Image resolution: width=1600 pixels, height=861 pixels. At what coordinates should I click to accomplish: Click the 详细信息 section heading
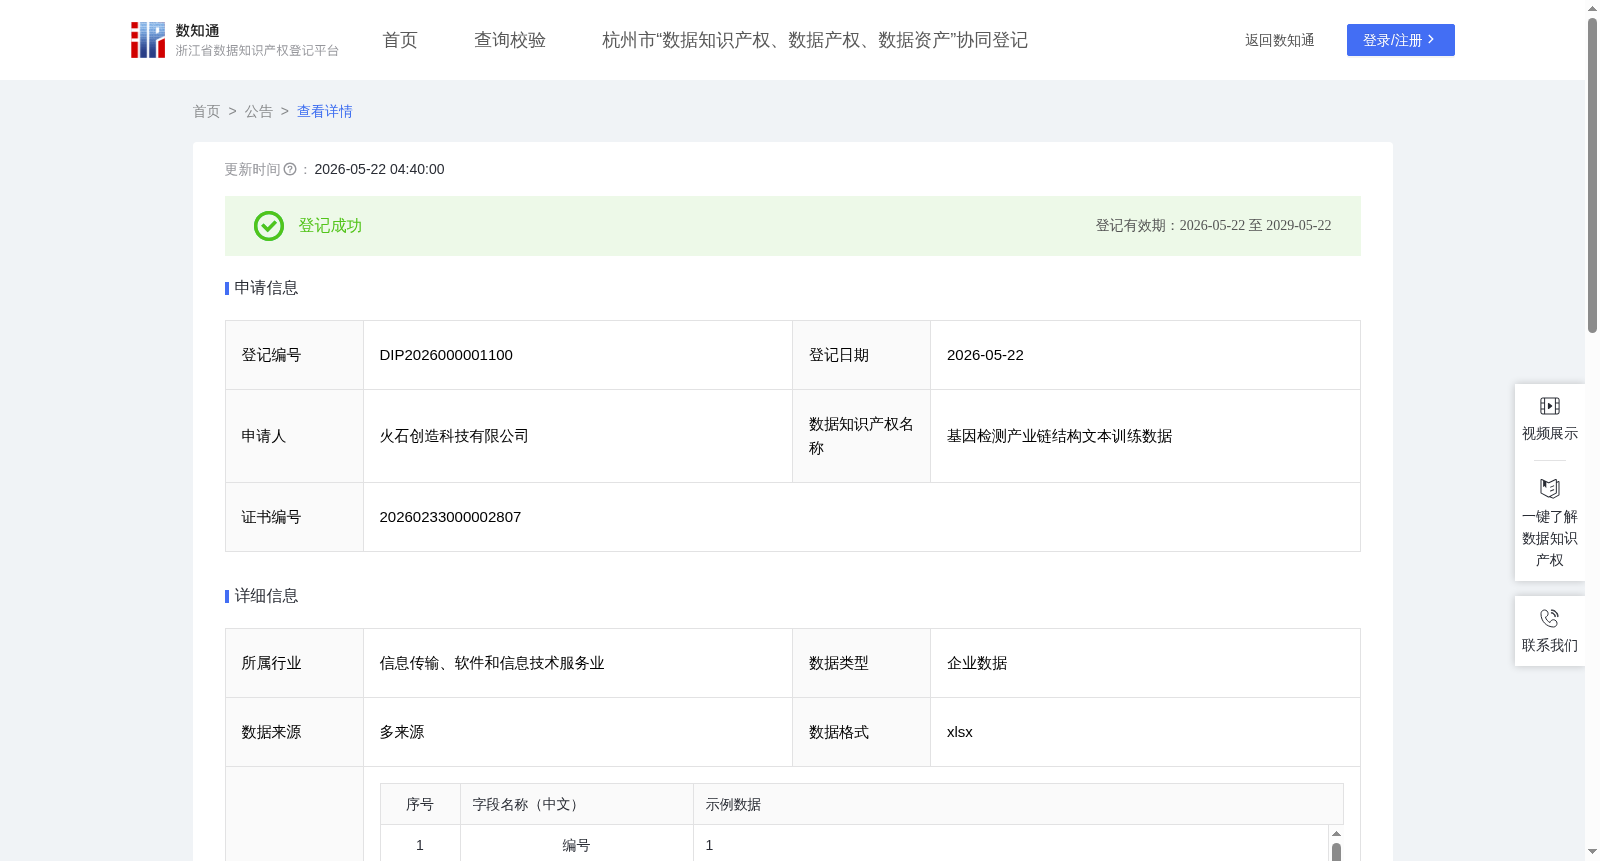266,596
